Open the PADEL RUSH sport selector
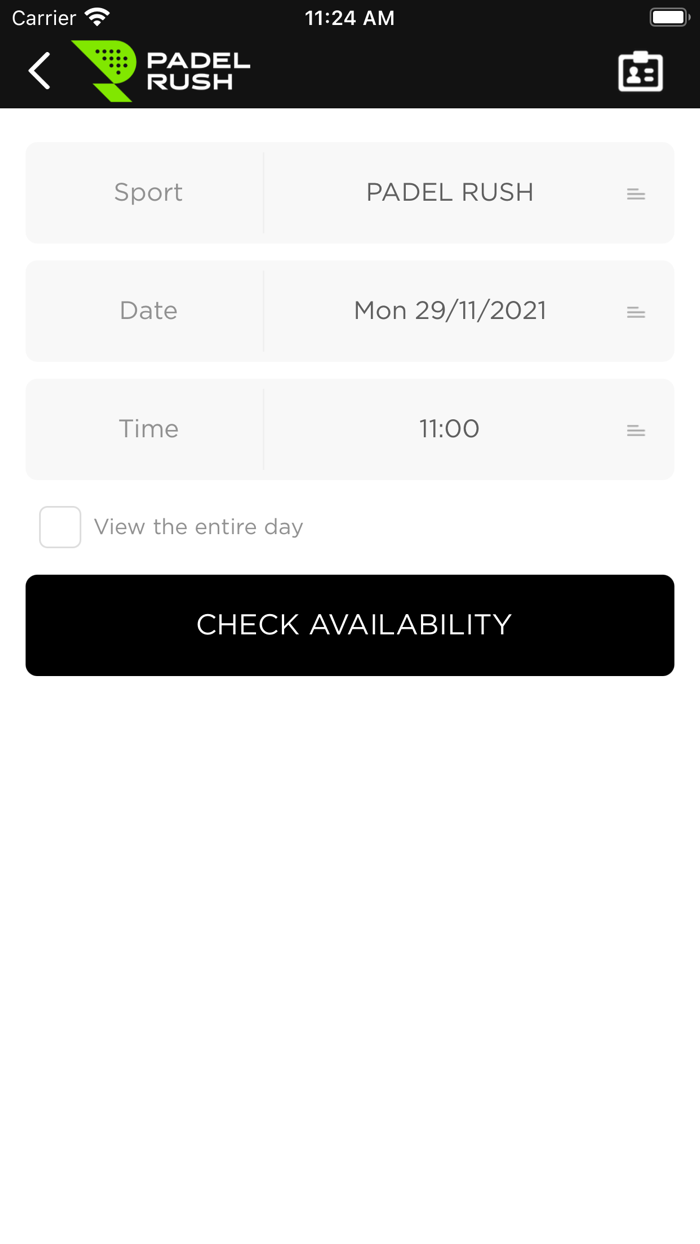This screenshot has width=700, height=1244. [x=450, y=192]
